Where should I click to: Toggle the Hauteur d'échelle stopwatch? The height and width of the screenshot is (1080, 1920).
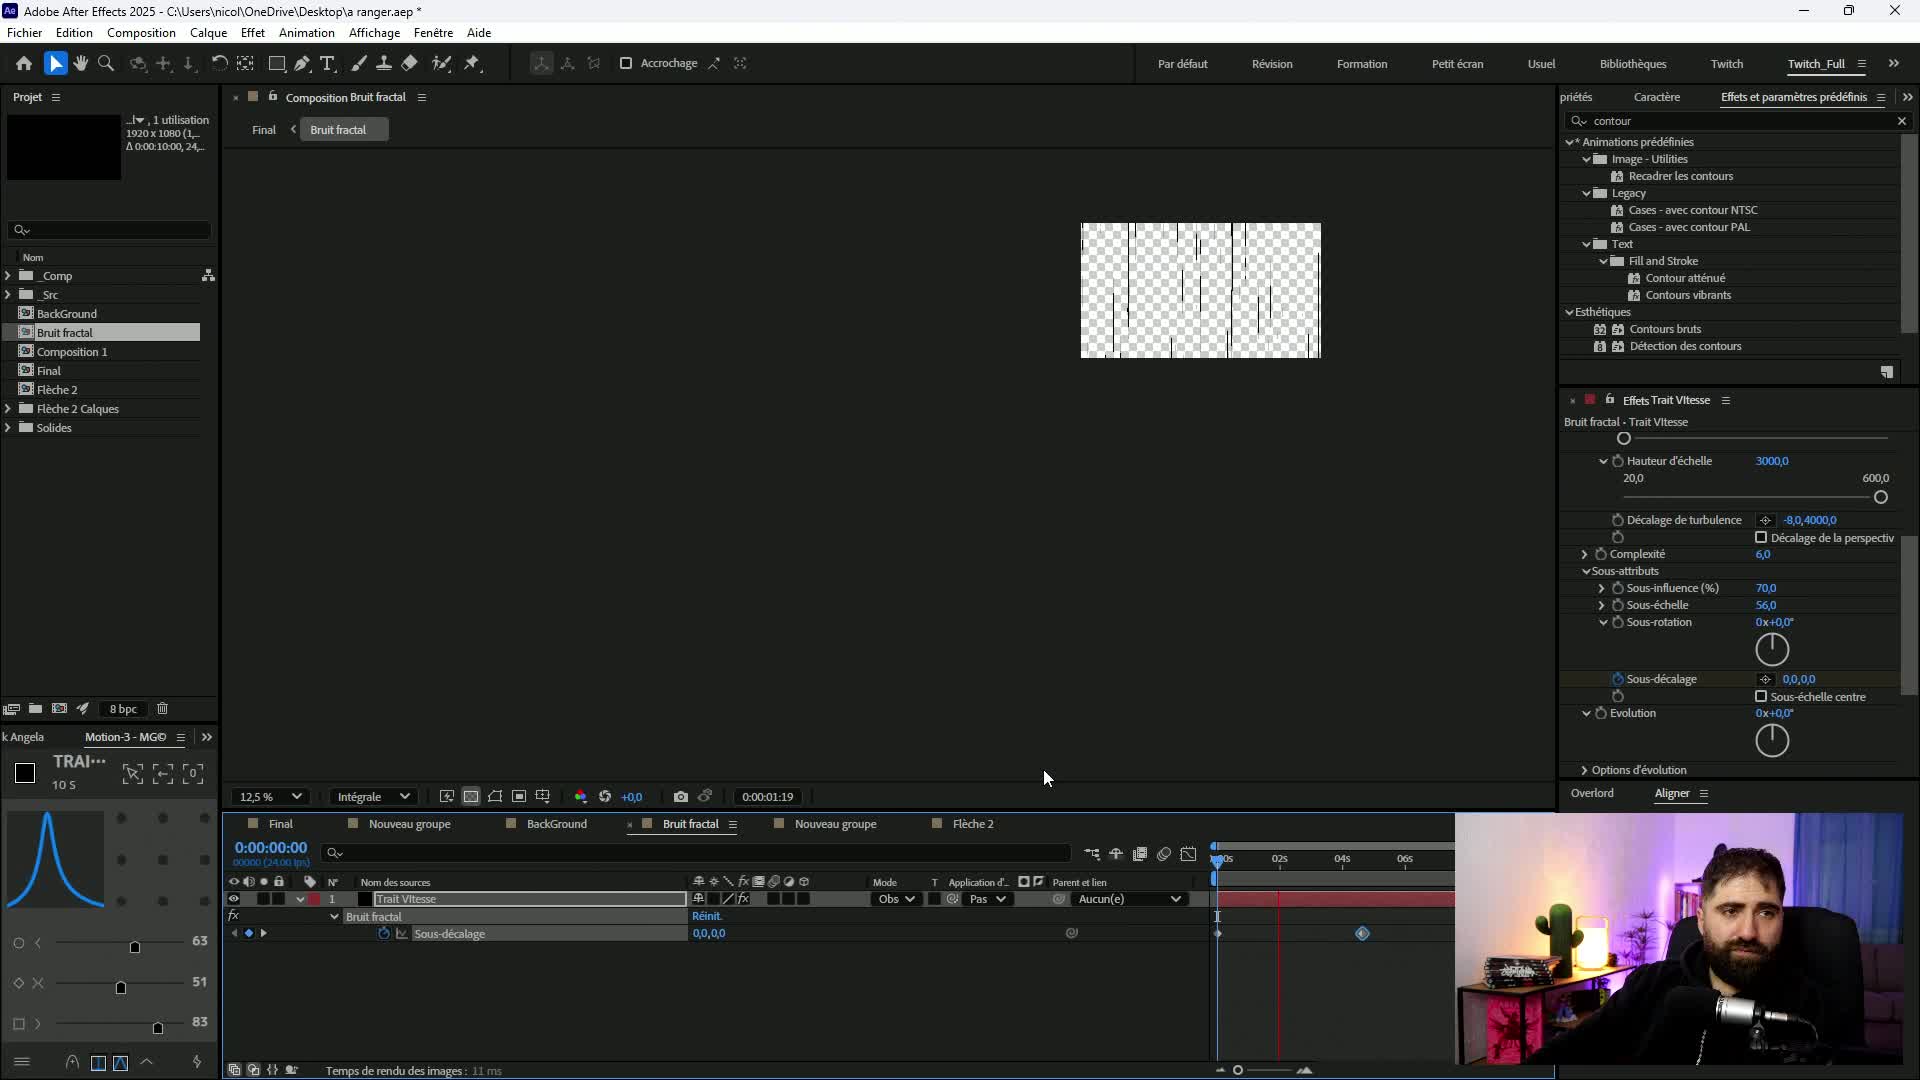(1617, 461)
